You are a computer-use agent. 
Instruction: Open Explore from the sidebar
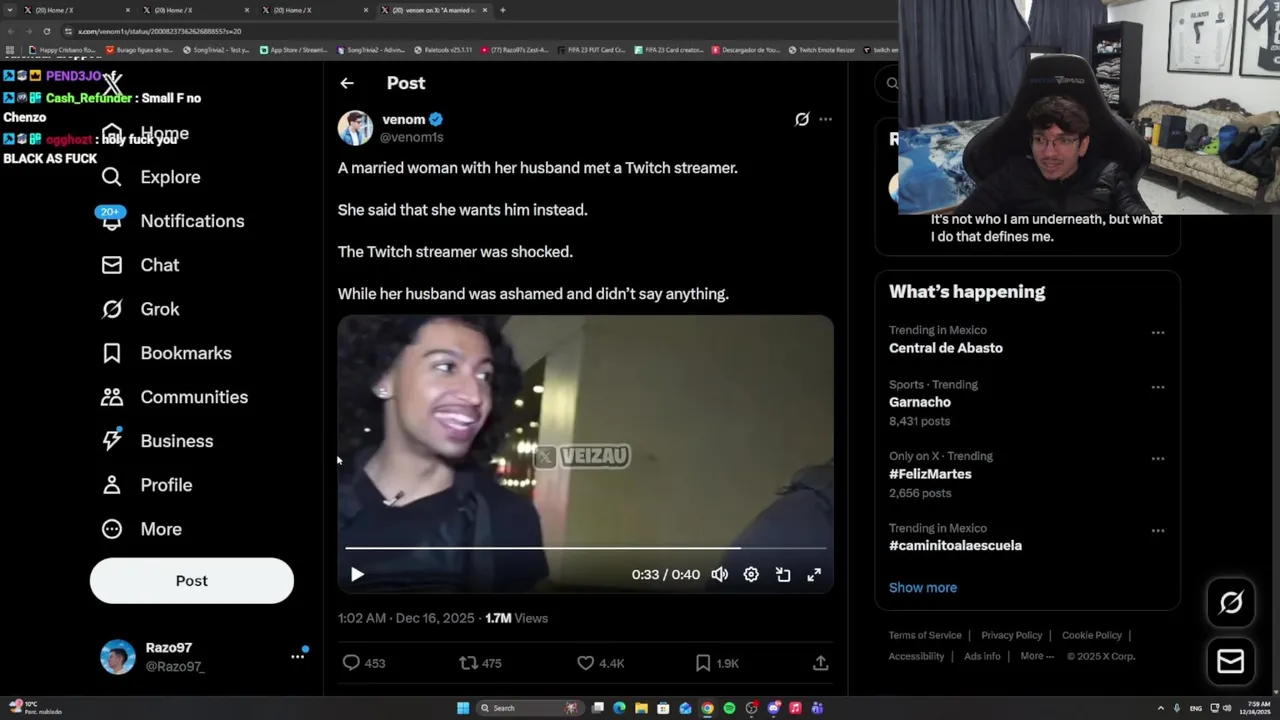pyautogui.click(x=151, y=177)
